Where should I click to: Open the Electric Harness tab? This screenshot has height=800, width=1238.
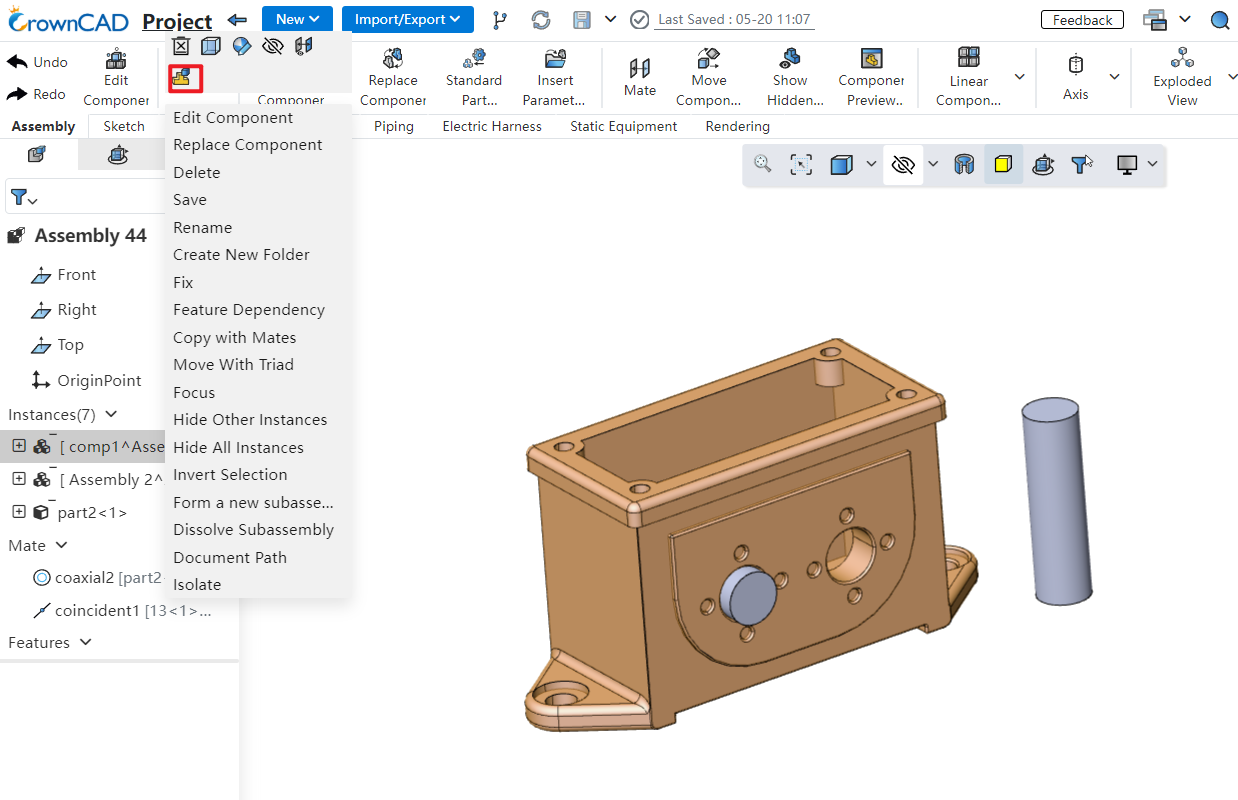pyautogui.click(x=492, y=126)
